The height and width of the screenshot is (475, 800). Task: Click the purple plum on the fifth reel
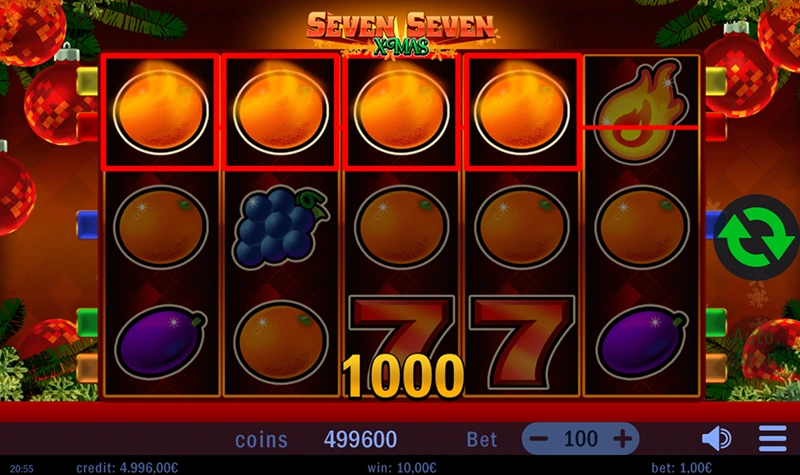(642, 341)
